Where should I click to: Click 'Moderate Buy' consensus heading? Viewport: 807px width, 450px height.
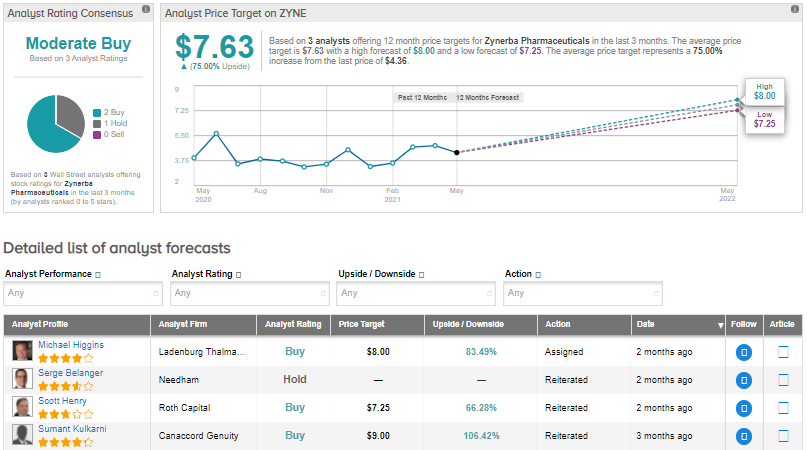[x=78, y=43]
